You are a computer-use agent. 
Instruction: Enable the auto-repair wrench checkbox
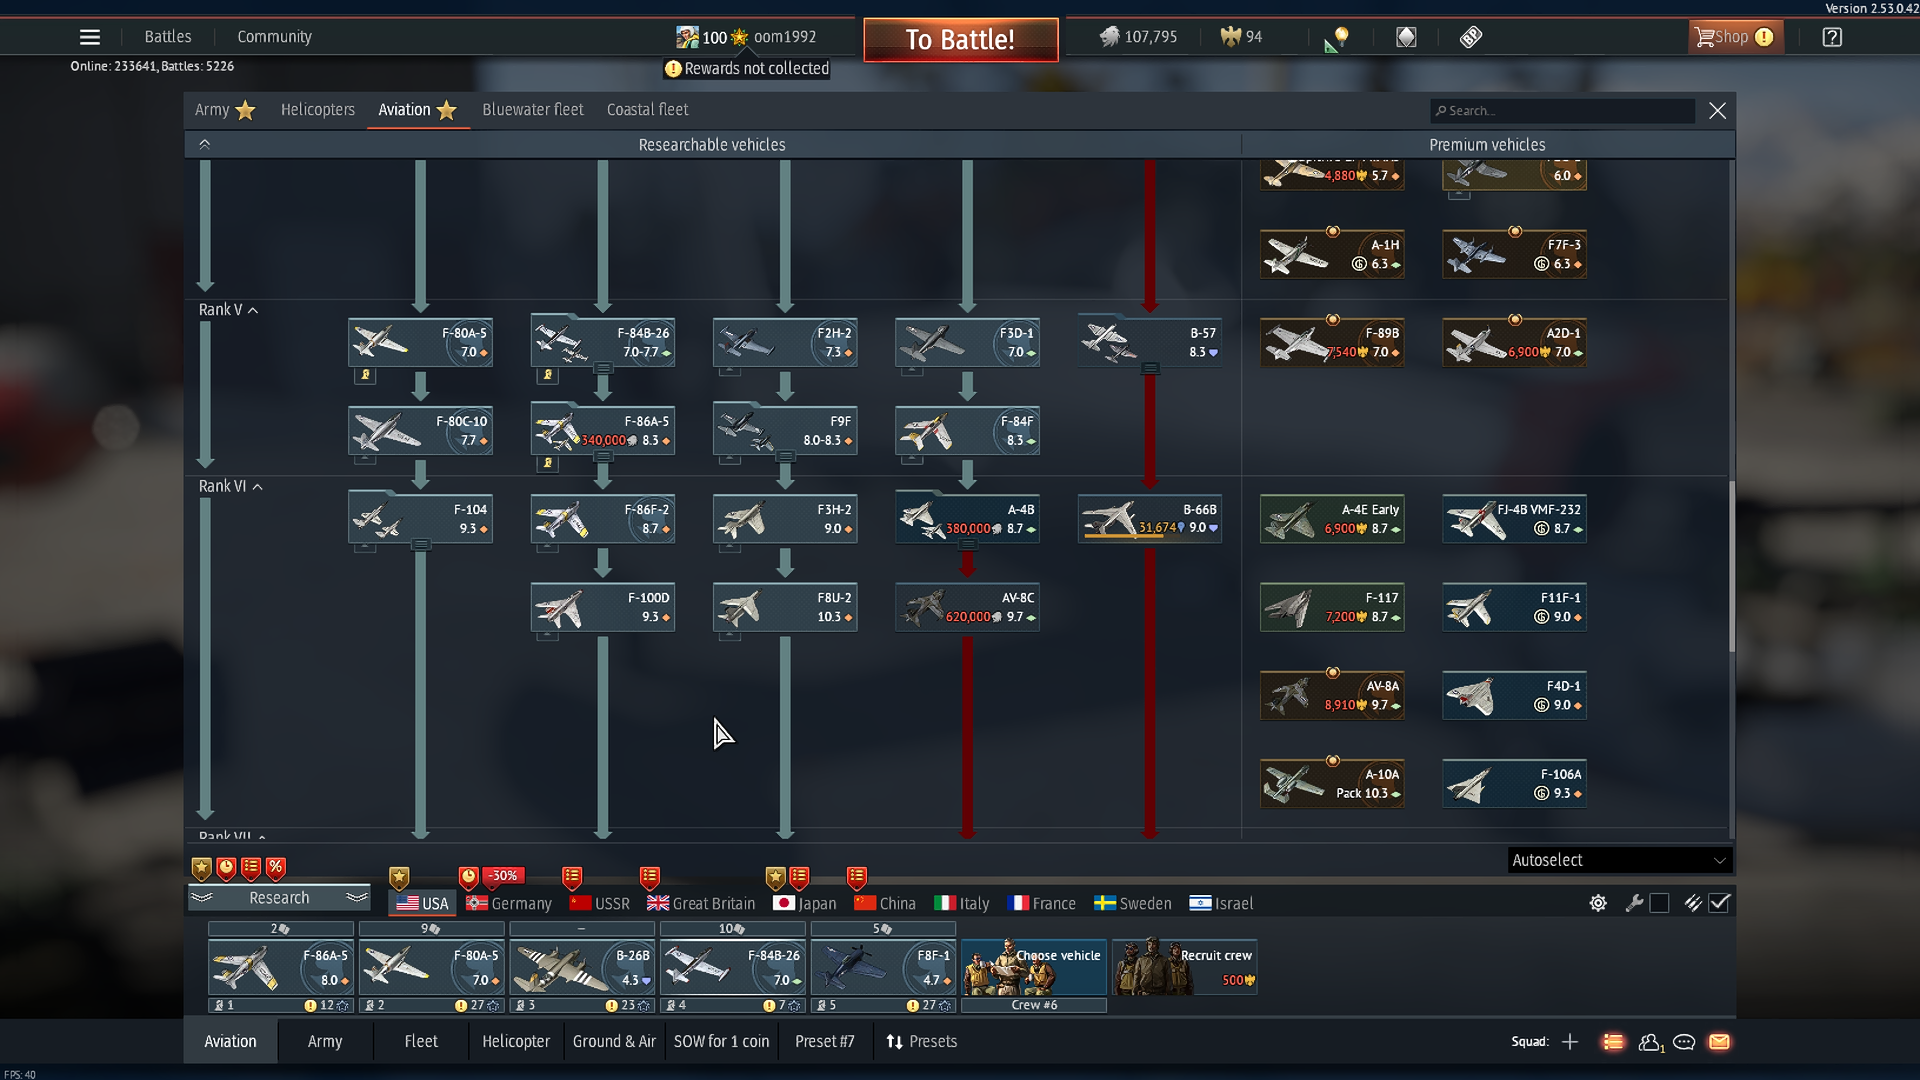tap(1659, 903)
